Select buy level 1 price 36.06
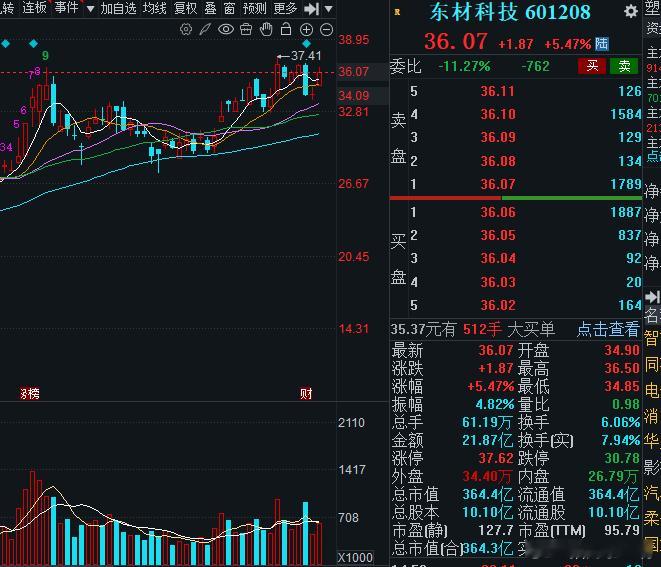The height and width of the screenshot is (567, 661). pyautogui.click(x=497, y=212)
